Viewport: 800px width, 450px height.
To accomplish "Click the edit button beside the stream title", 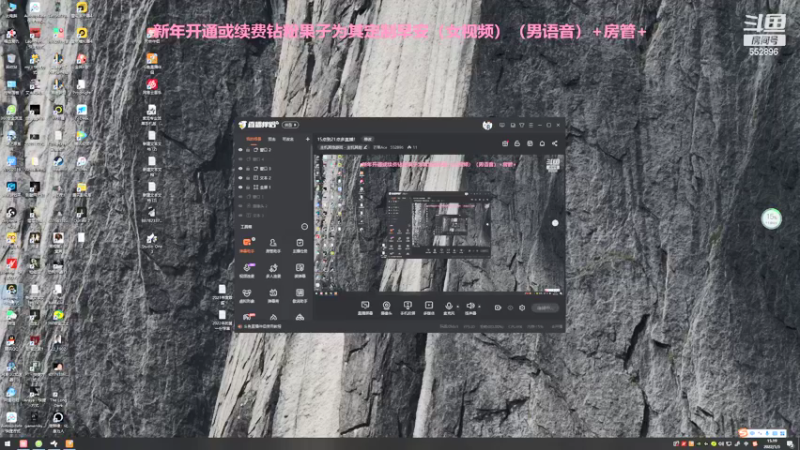I will (x=368, y=139).
